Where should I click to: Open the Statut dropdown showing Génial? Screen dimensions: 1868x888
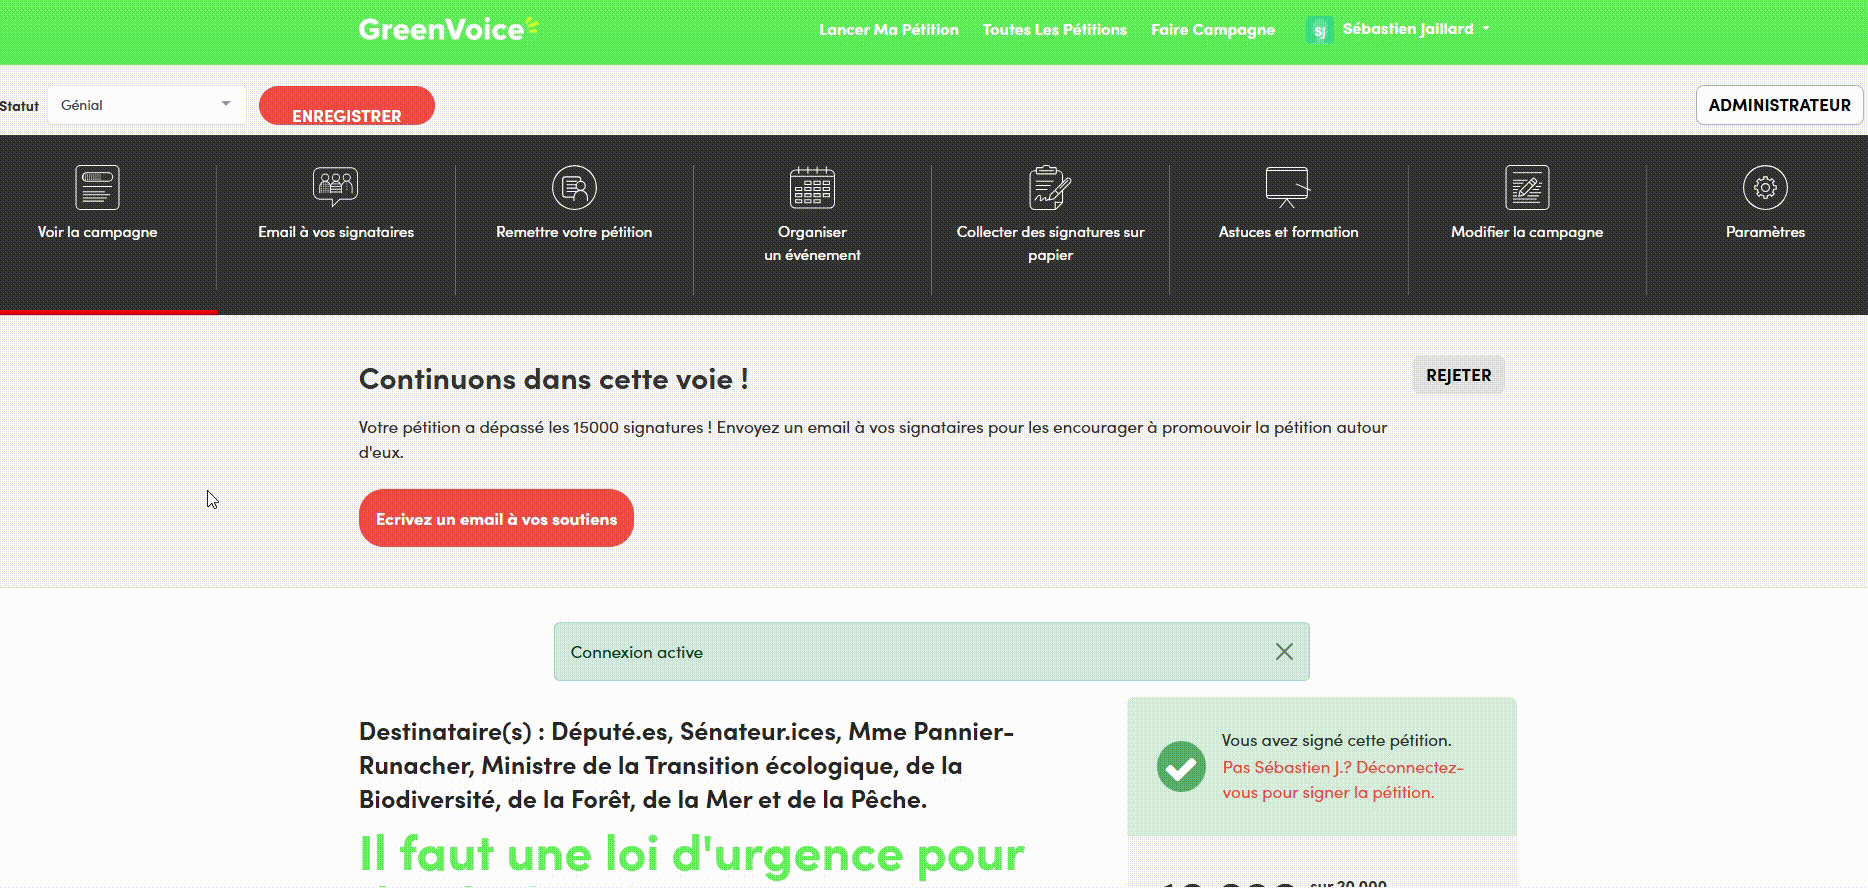click(146, 105)
